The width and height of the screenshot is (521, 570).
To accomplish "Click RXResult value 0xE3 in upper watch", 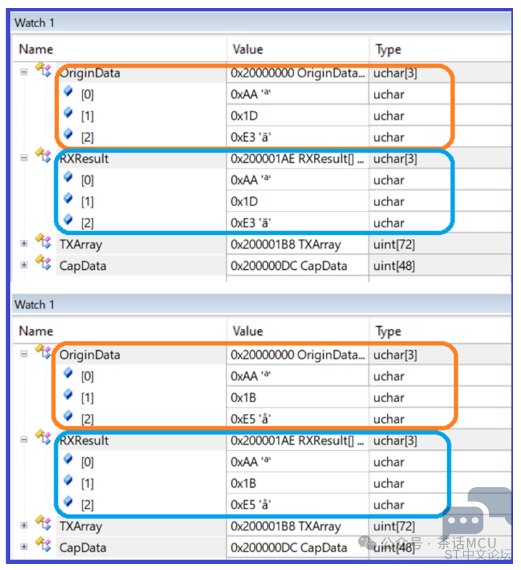I will (251, 223).
